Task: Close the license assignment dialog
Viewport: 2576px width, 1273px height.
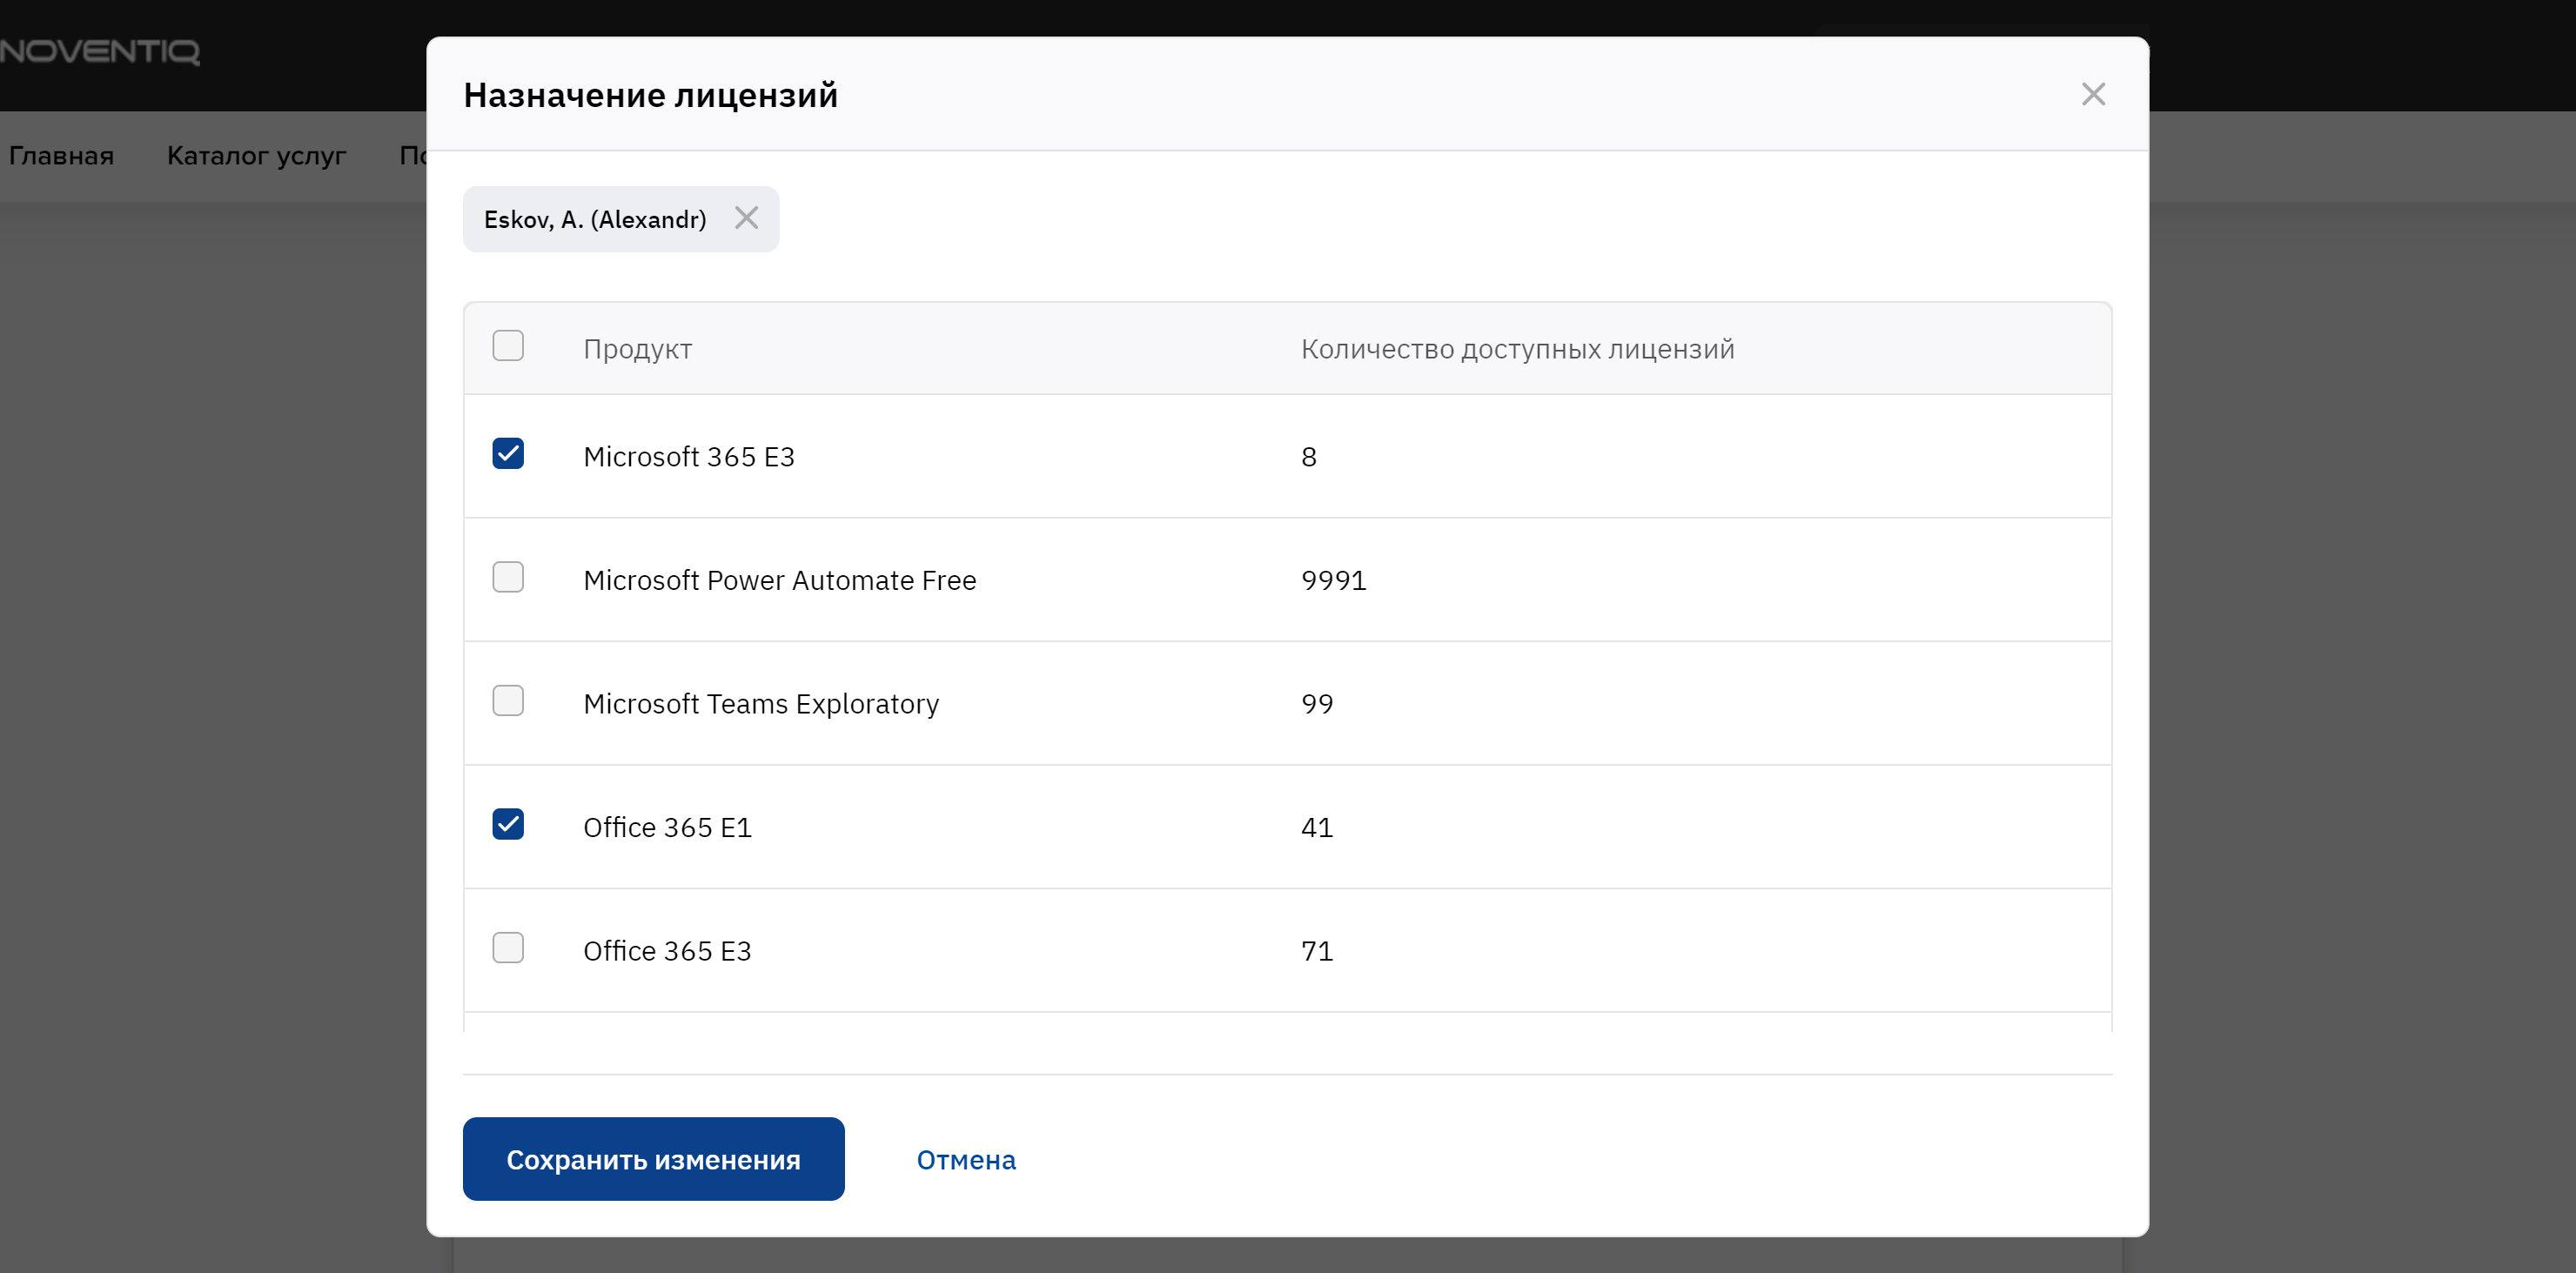Action: 2092,94
